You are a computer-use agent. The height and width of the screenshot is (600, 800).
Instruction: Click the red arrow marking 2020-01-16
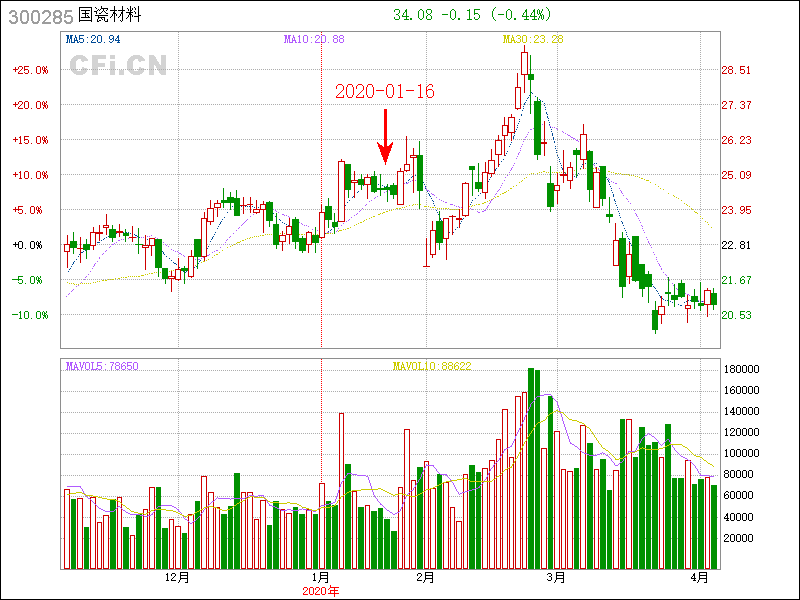384,137
